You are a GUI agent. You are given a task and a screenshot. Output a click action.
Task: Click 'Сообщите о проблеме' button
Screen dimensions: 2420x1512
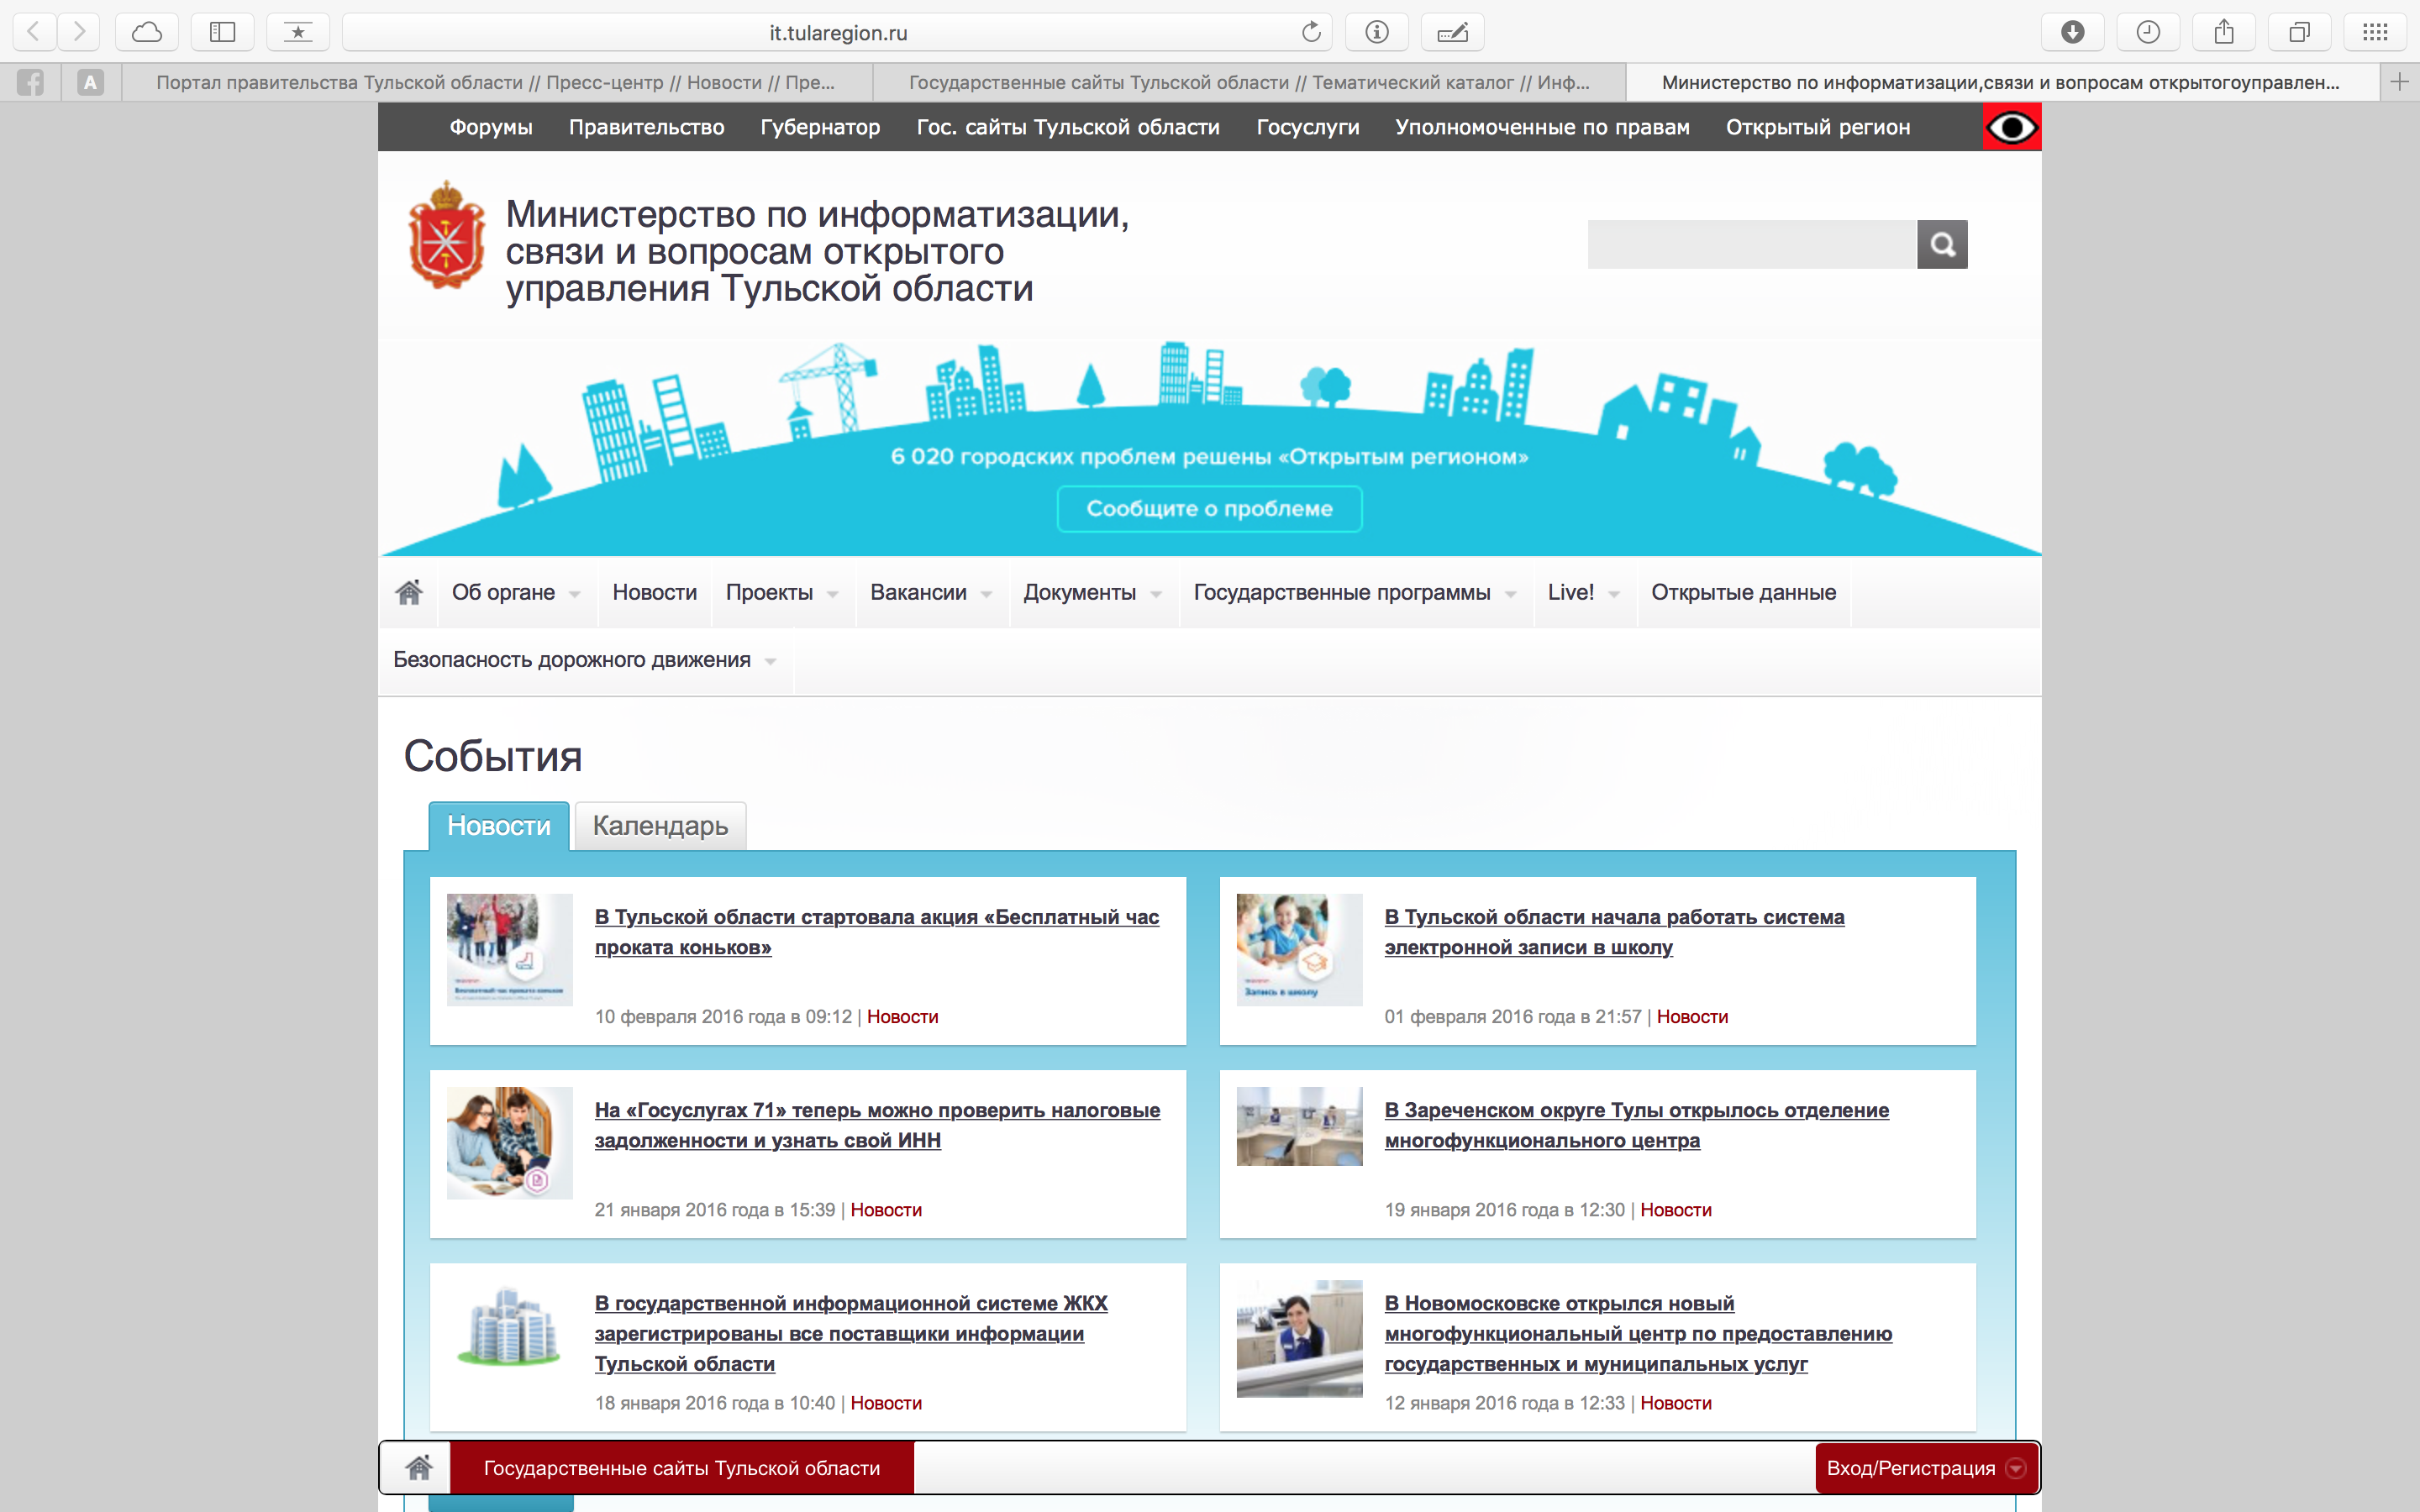pyautogui.click(x=1209, y=509)
